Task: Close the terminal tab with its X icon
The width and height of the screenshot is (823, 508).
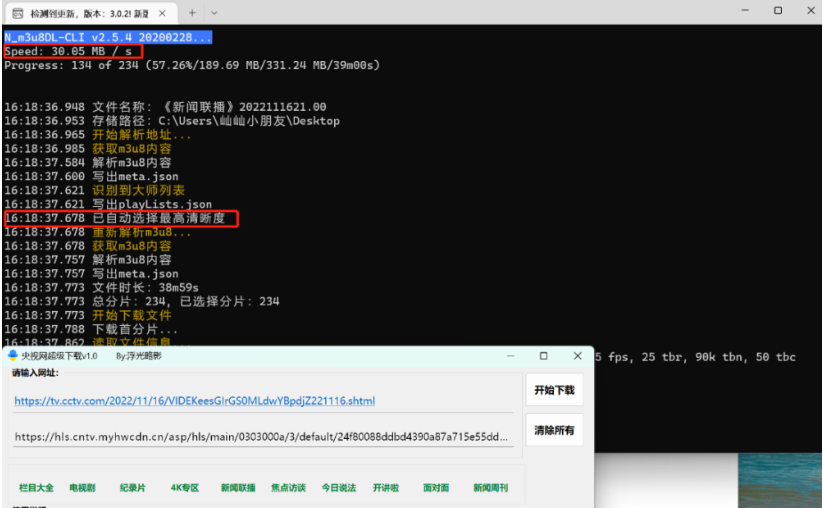Action: coord(162,13)
